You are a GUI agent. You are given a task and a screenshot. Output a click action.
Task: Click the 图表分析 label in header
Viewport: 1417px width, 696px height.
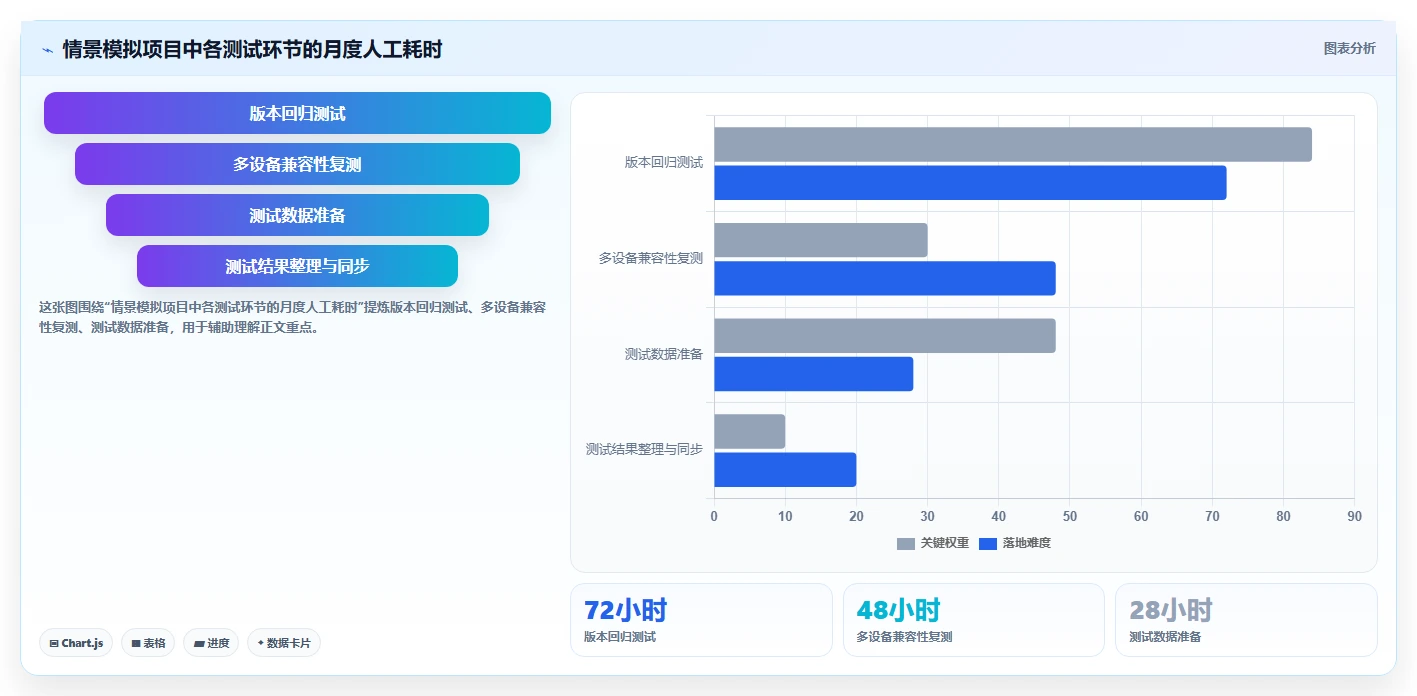tap(1349, 48)
